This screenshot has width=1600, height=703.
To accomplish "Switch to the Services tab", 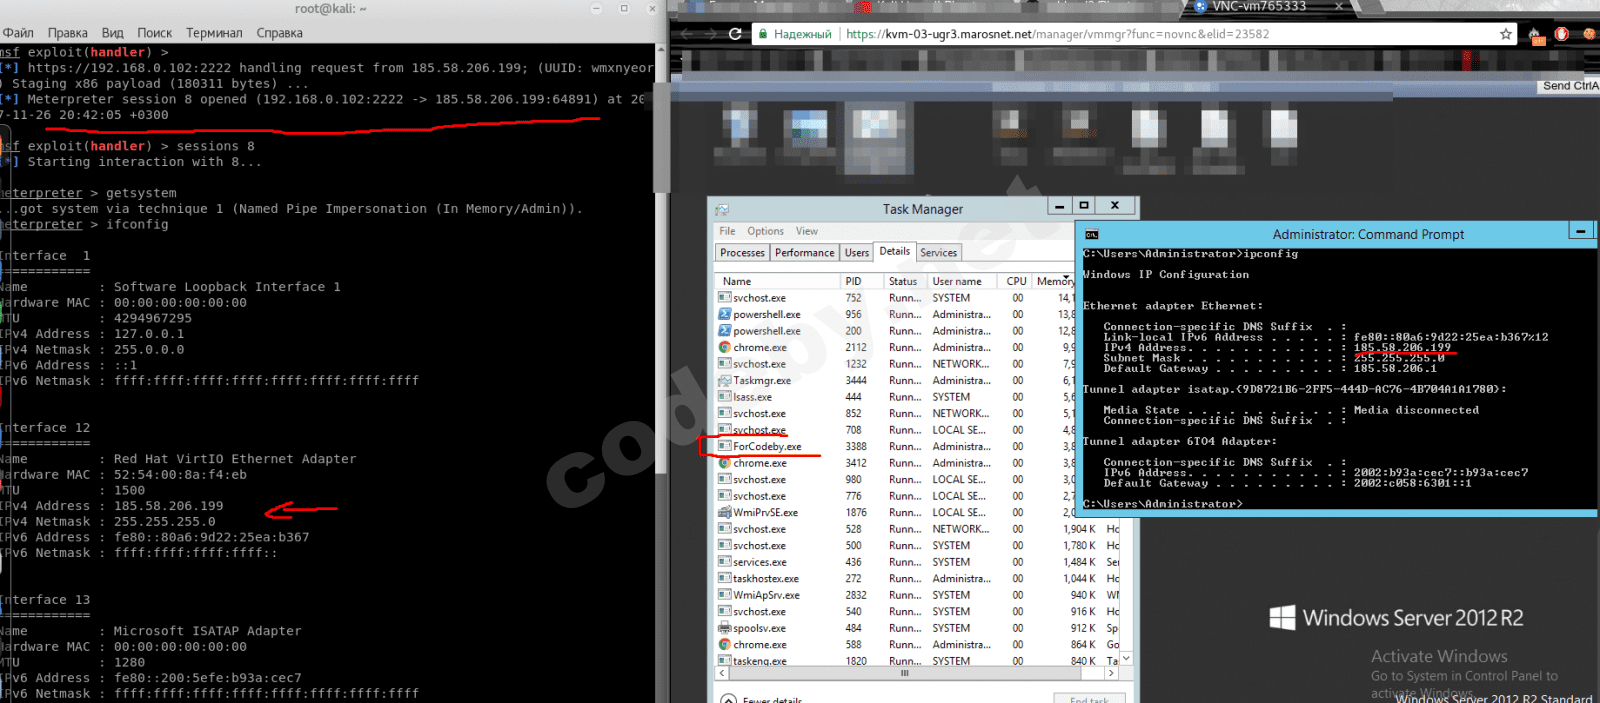I will [x=939, y=253].
